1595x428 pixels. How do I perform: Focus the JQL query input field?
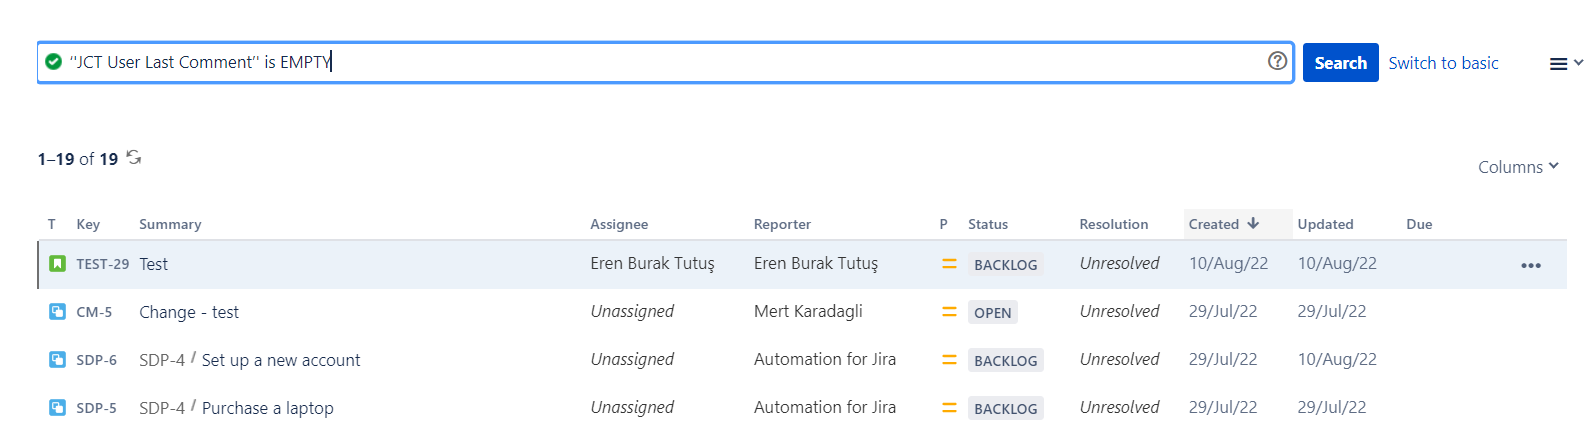[x=665, y=62]
